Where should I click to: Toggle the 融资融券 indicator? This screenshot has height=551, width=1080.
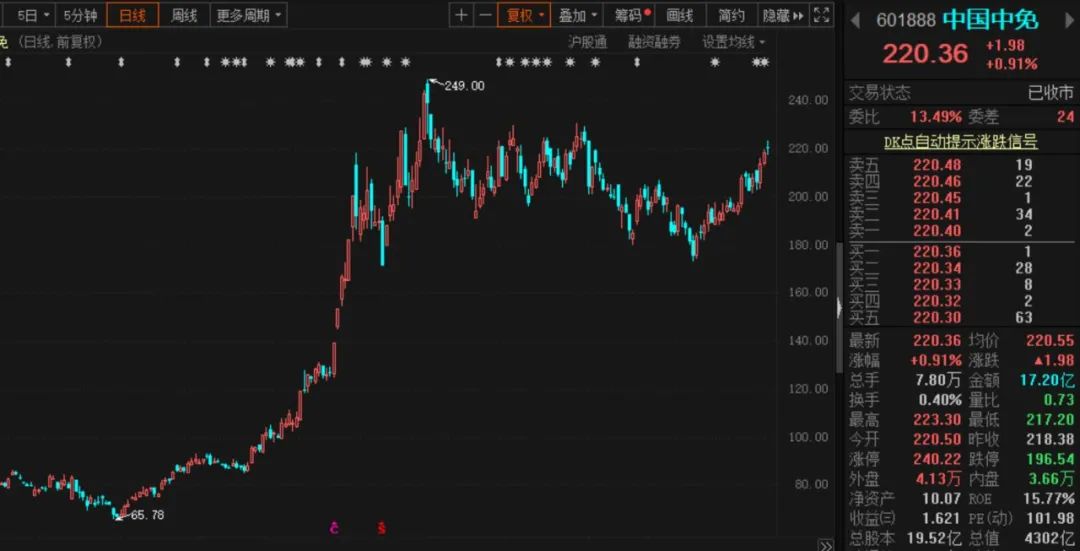point(654,42)
